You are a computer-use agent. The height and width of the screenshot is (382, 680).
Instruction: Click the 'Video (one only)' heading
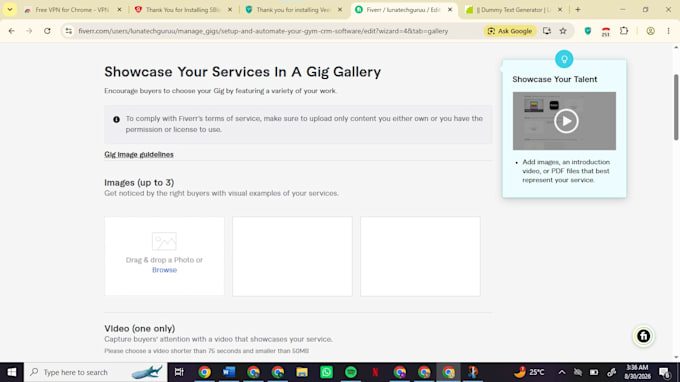(140, 328)
